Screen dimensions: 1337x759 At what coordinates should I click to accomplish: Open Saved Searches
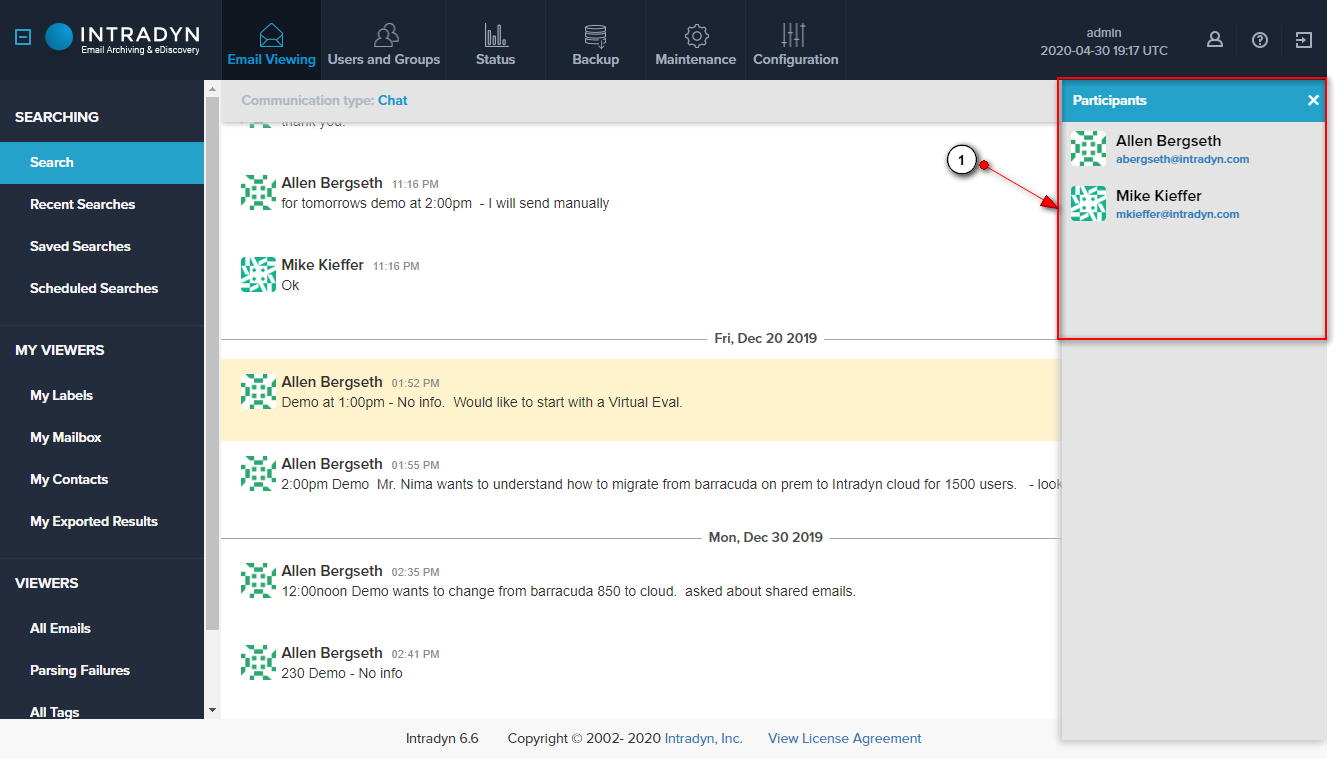[102, 246]
